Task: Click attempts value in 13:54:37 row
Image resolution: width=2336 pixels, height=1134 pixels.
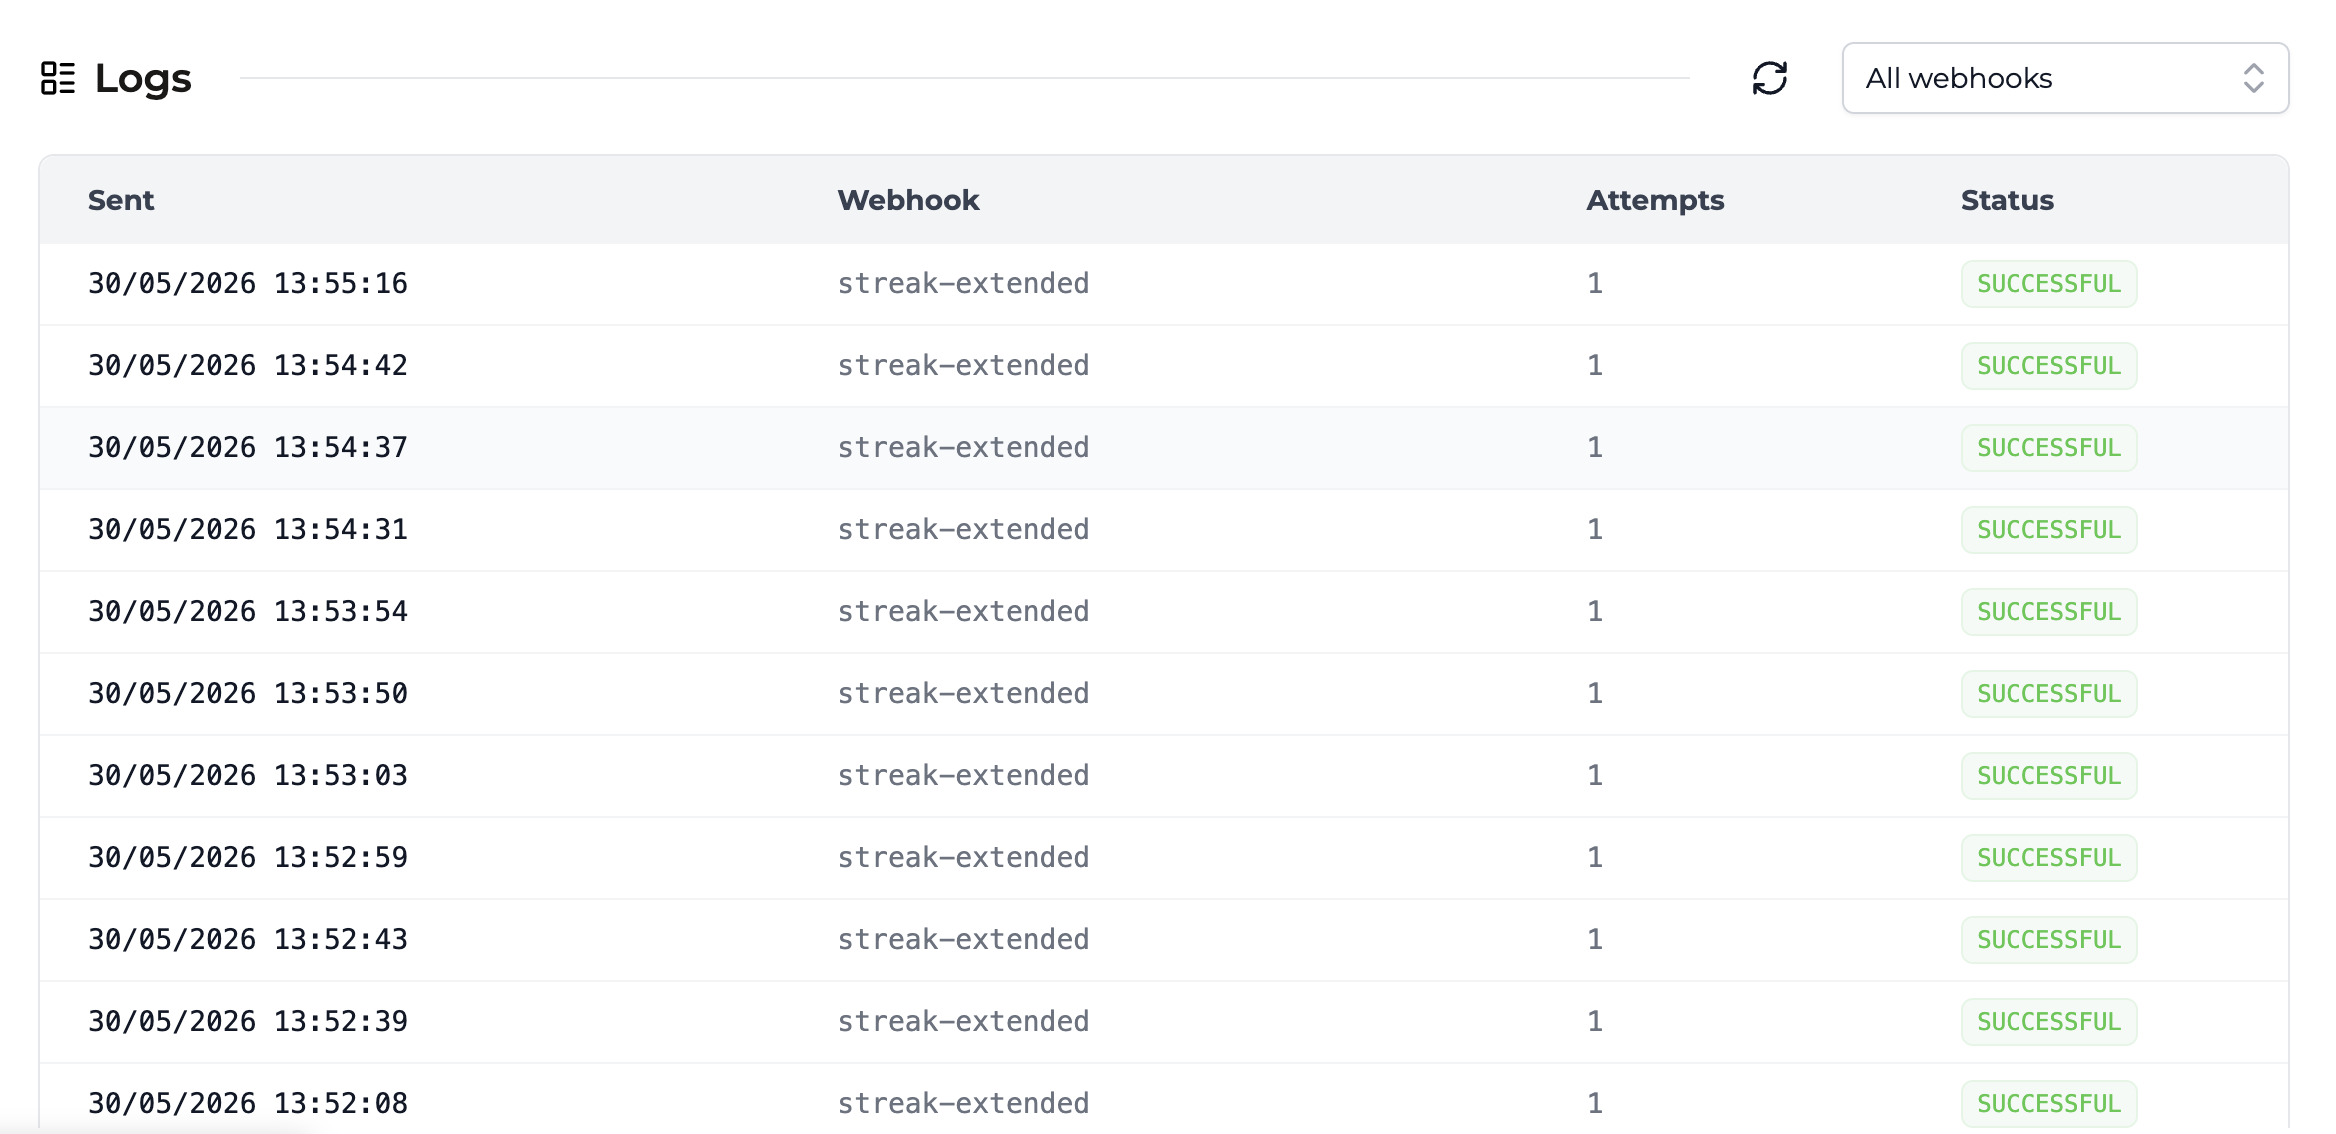Action: tap(1595, 448)
